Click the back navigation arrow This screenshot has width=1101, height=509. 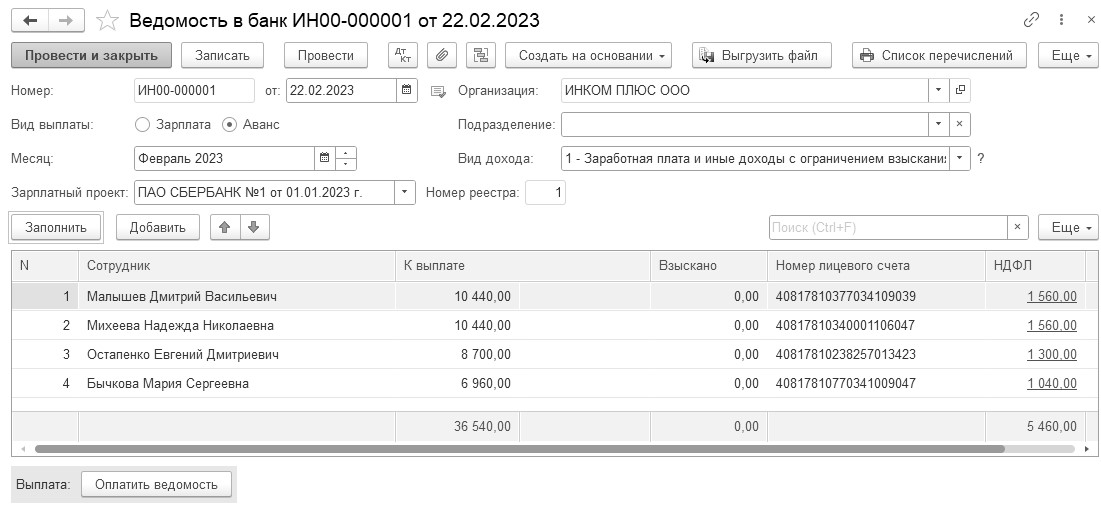pos(30,20)
